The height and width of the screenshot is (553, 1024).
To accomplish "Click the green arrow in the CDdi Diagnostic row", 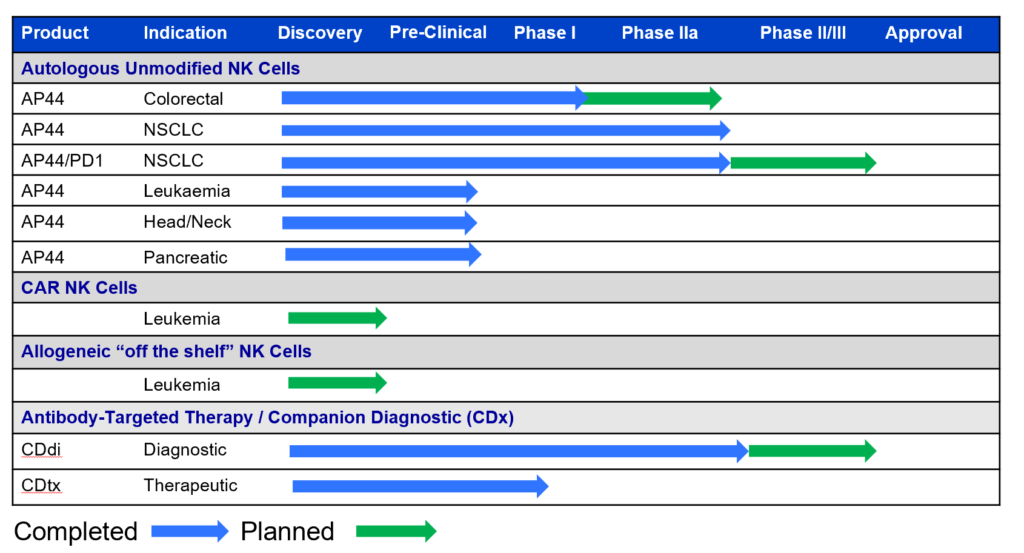I will [812, 451].
